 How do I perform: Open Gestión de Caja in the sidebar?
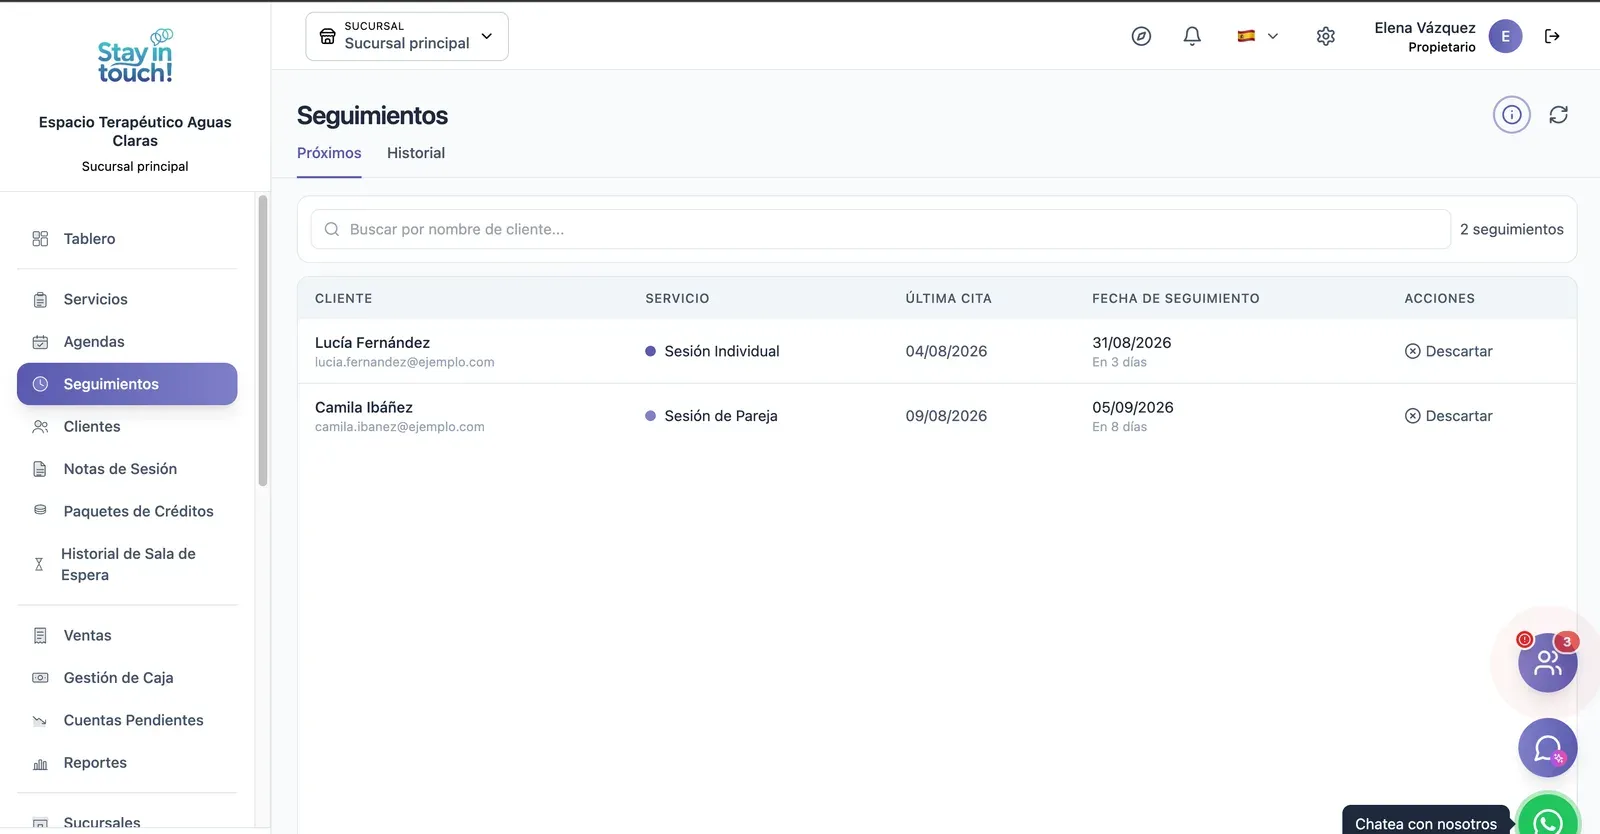click(x=127, y=678)
